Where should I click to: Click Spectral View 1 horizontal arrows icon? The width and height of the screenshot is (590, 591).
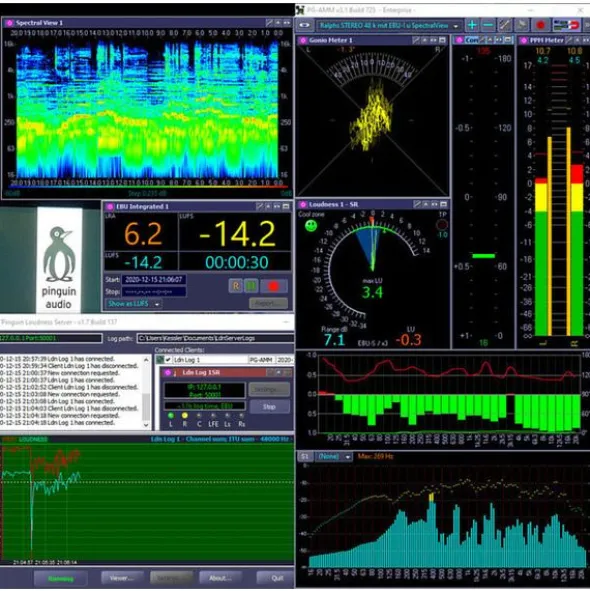pos(287,23)
